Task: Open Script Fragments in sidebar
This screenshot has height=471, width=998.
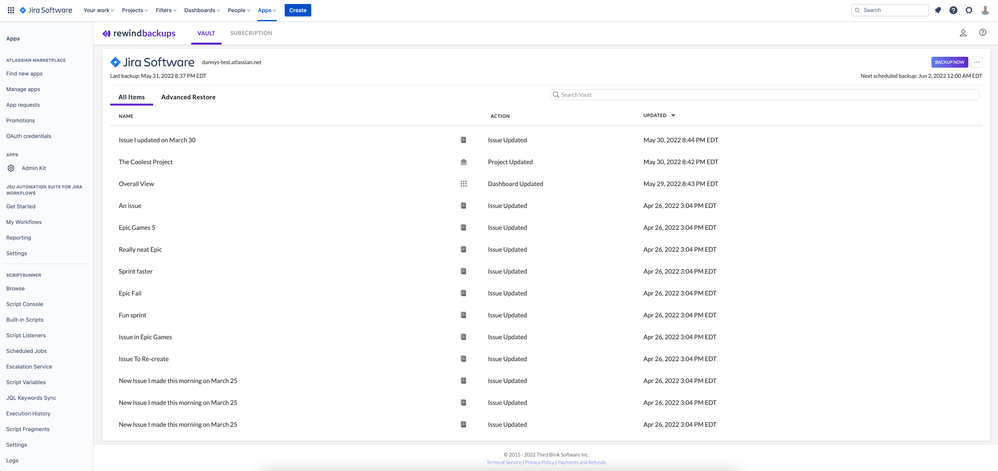Action: [27, 429]
